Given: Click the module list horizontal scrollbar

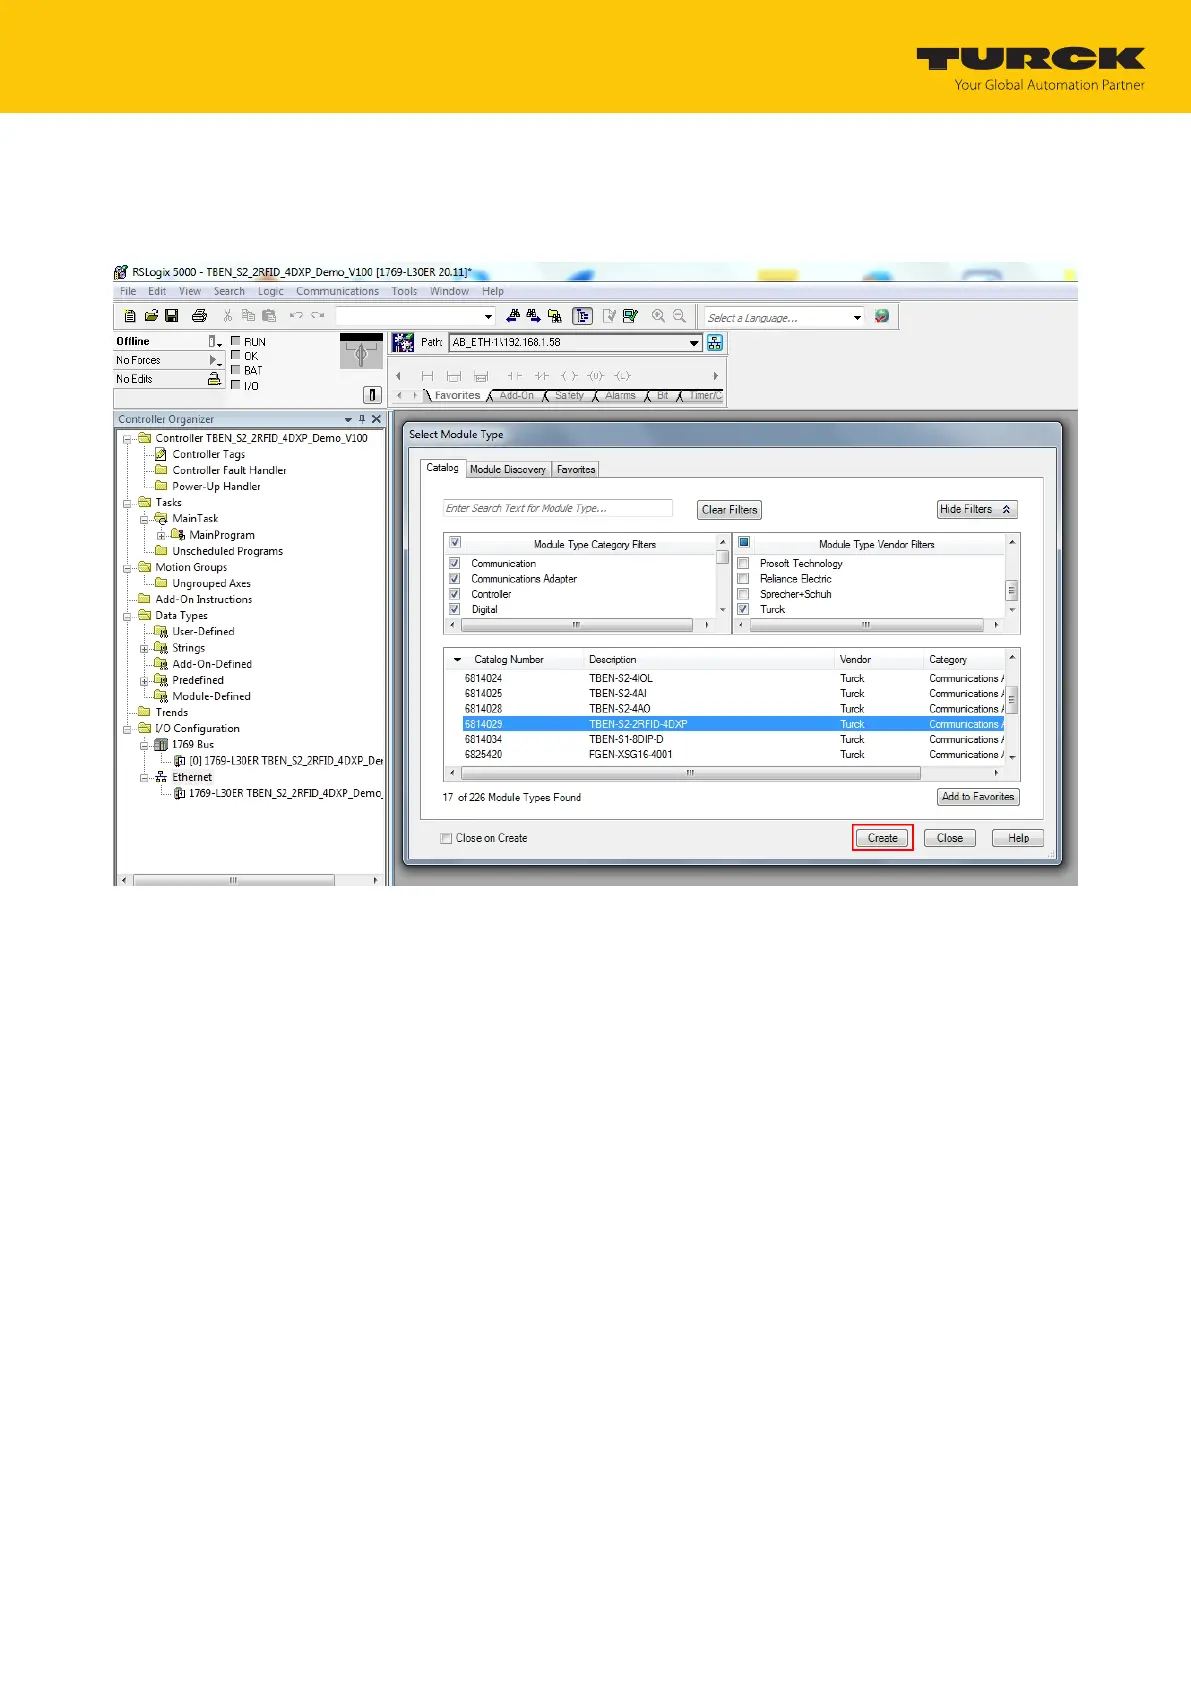Looking at the screenshot, I should (x=691, y=773).
